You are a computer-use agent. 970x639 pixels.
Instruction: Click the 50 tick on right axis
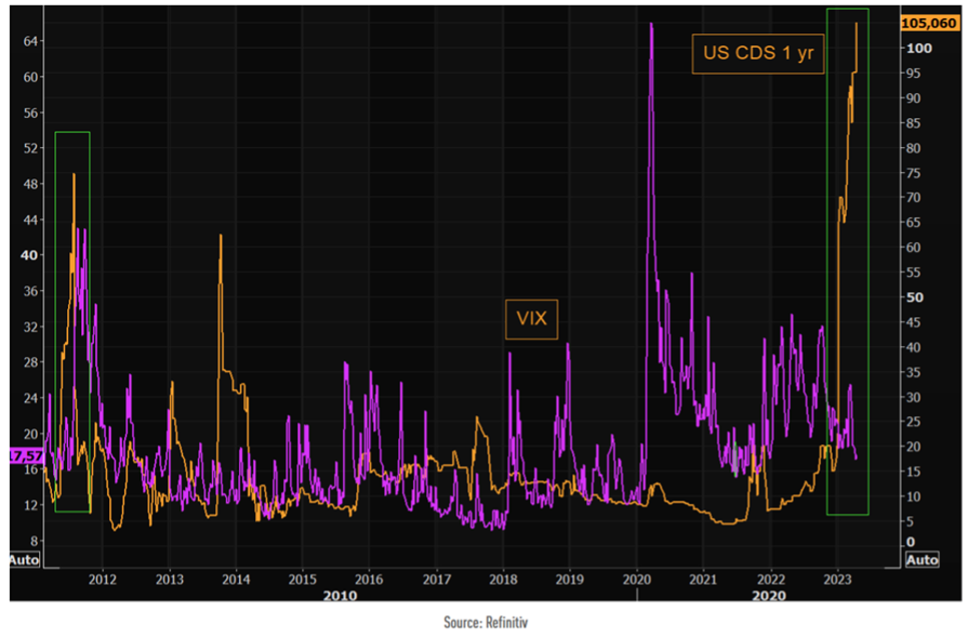pos(915,297)
